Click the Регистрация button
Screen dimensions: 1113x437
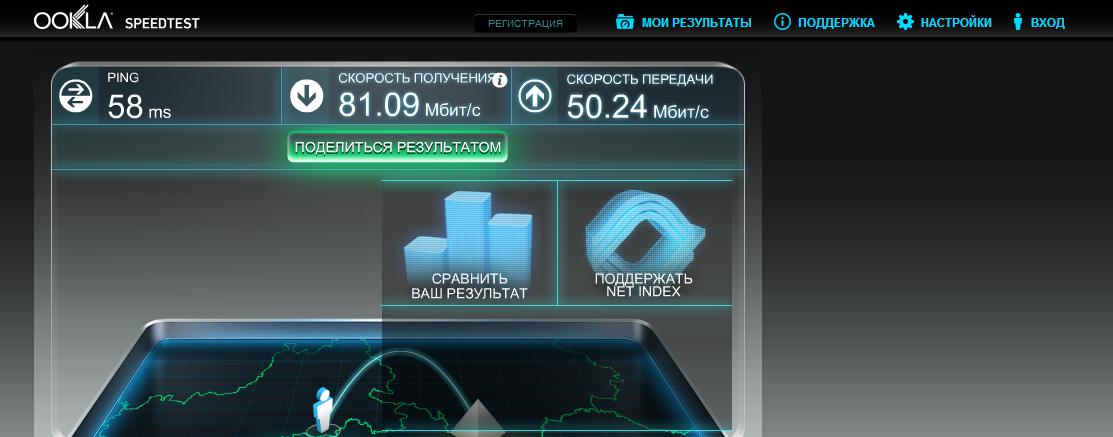point(525,23)
